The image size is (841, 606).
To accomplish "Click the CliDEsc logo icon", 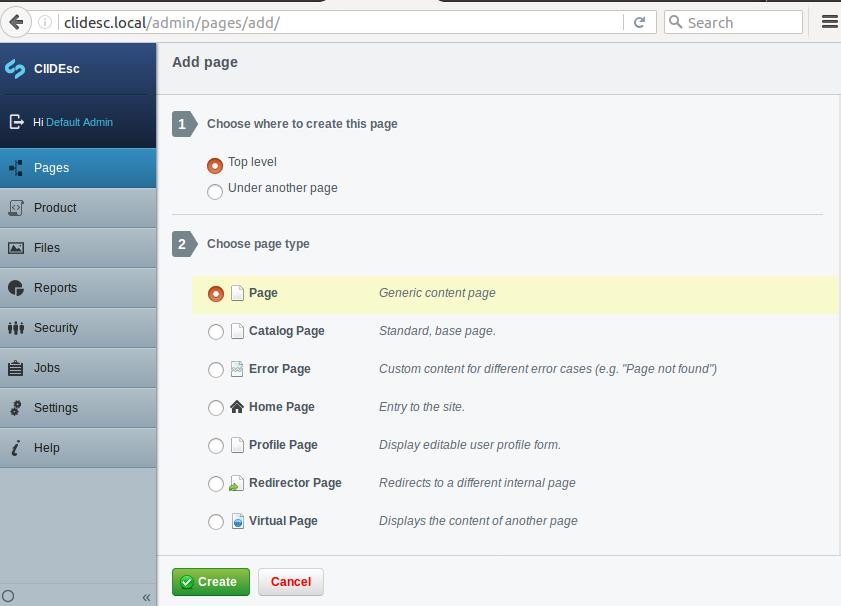I will tap(15, 69).
